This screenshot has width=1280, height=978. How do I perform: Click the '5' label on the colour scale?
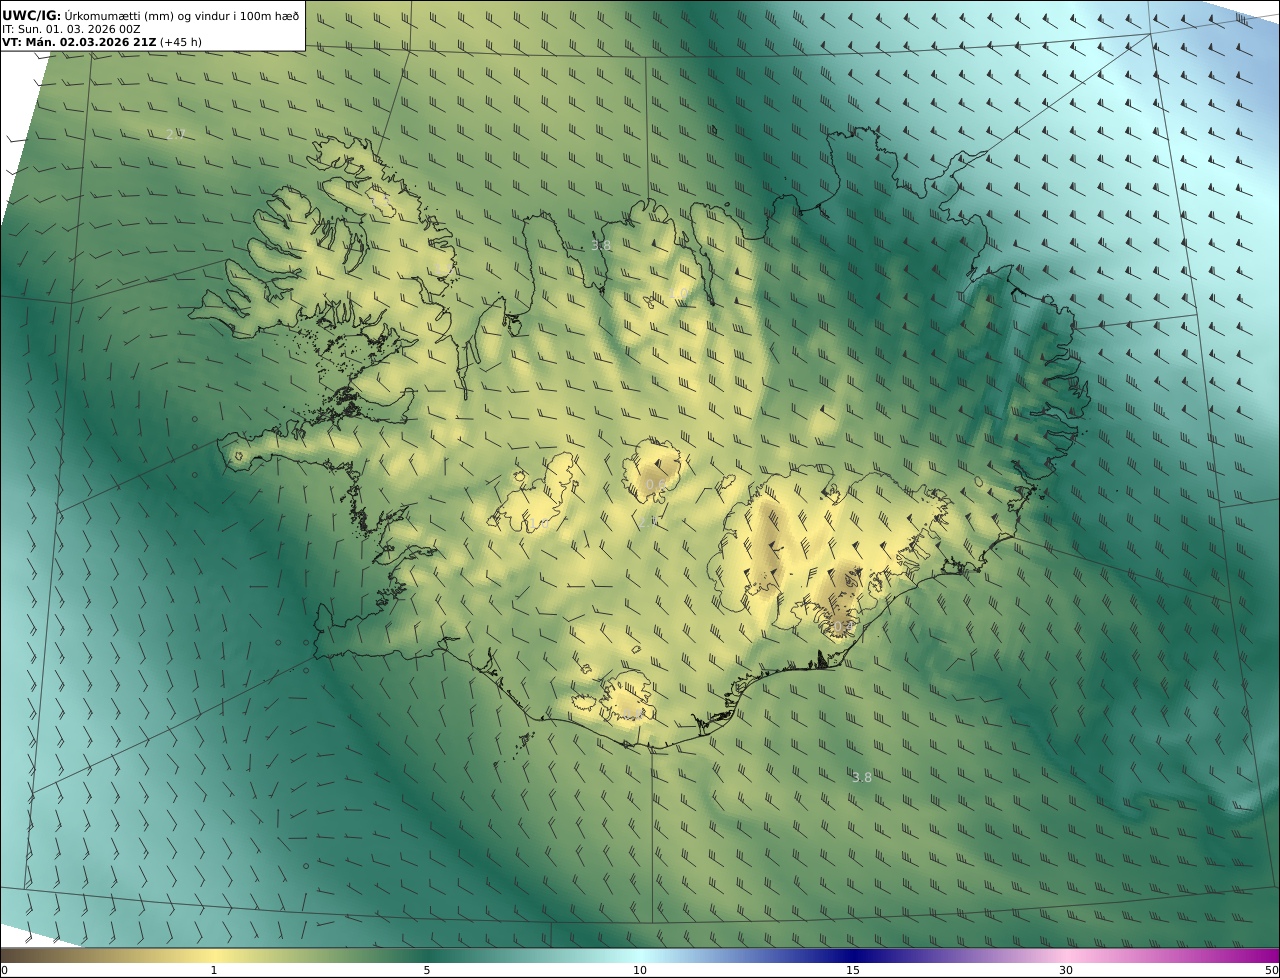[x=427, y=970]
